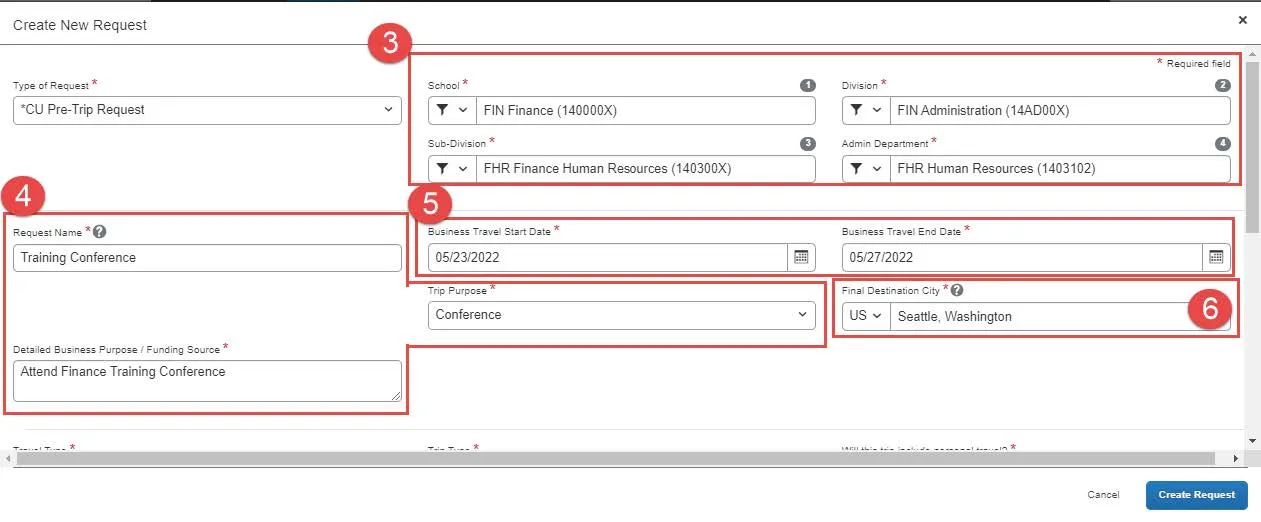
Task: Click the Sub-Division filter funnel icon
Action: 442,169
